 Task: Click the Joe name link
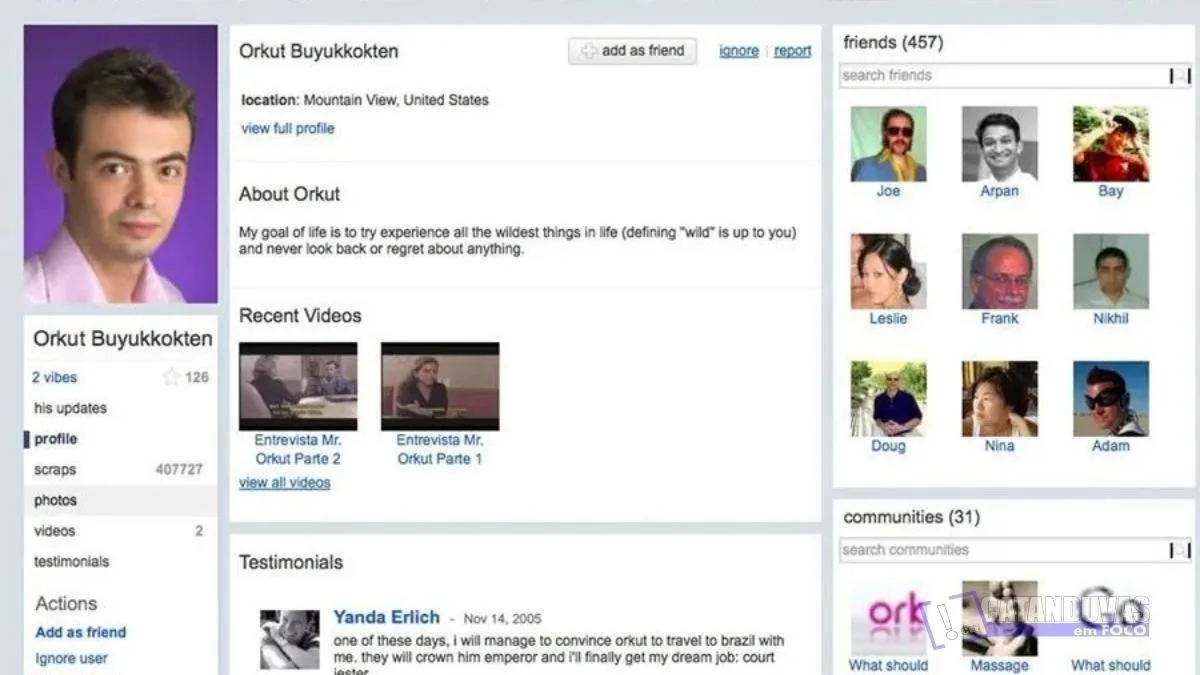coord(888,191)
